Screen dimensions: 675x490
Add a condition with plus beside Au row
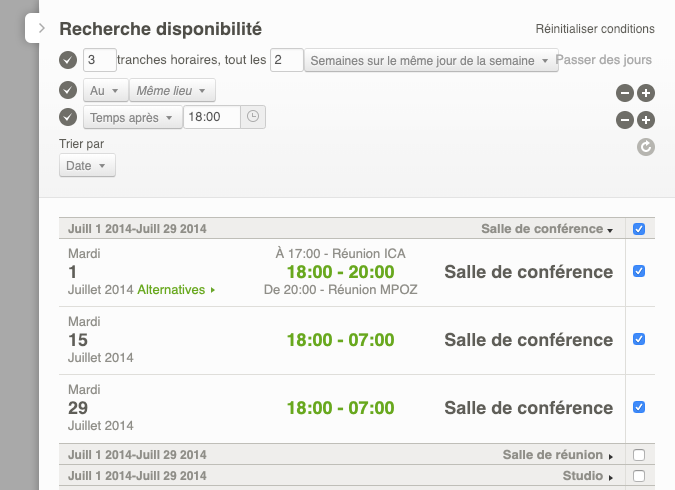646,94
